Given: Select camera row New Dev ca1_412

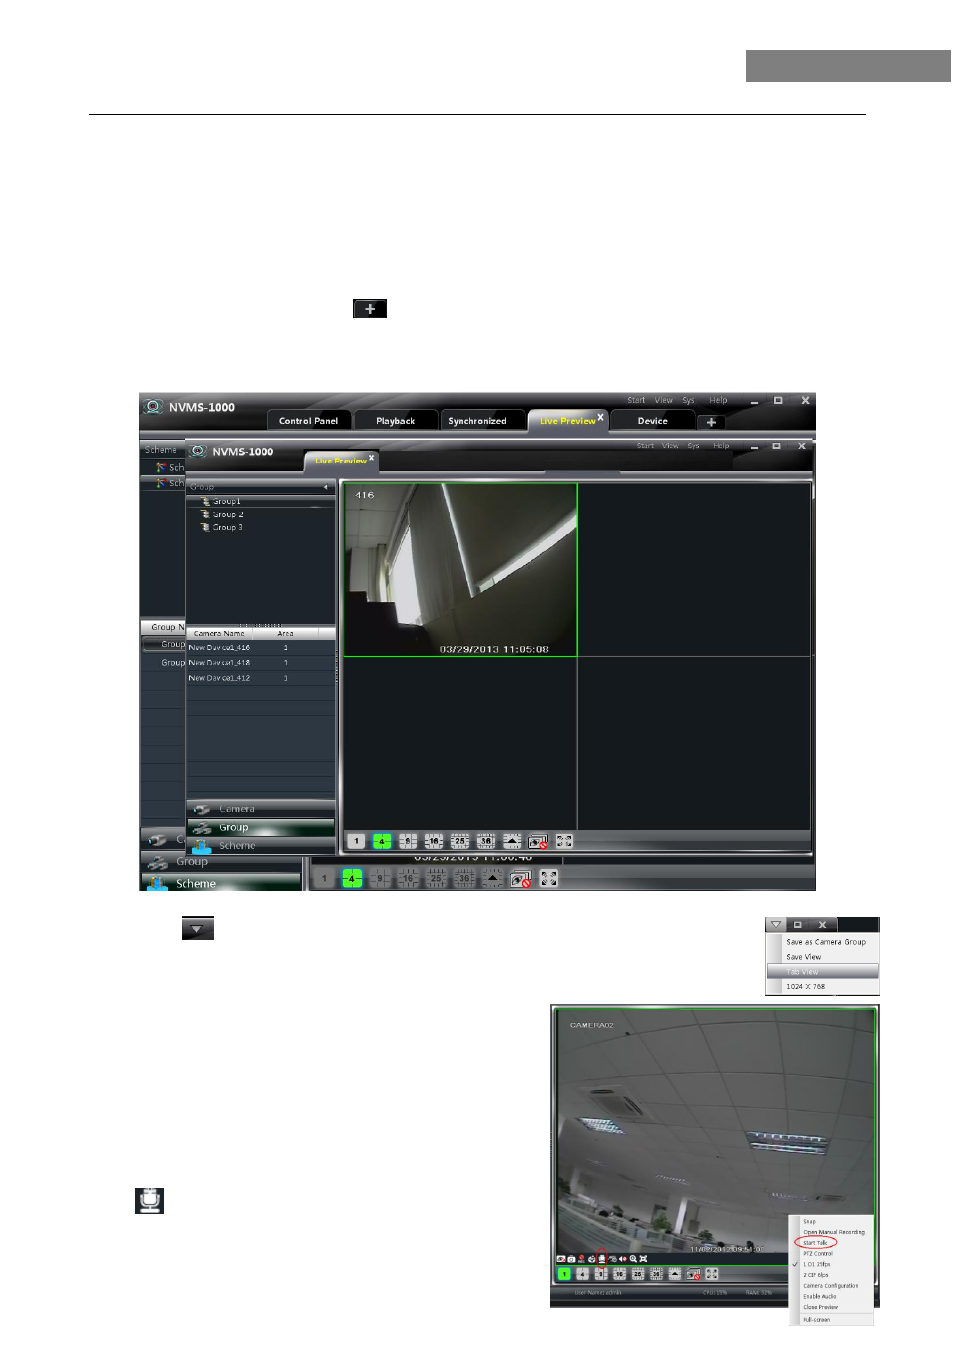Looking at the screenshot, I should 260,678.
